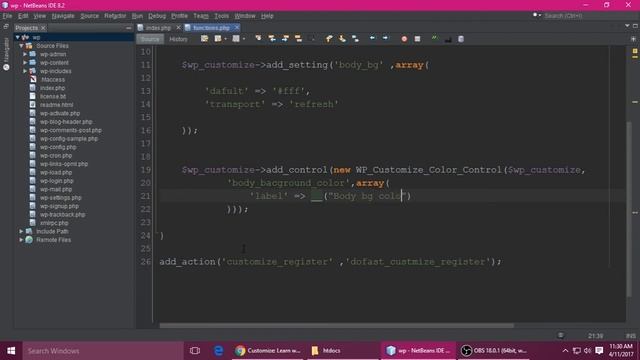Click the editor split plus icon at right
The height and width of the screenshot is (360, 640).
tap(633, 39)
